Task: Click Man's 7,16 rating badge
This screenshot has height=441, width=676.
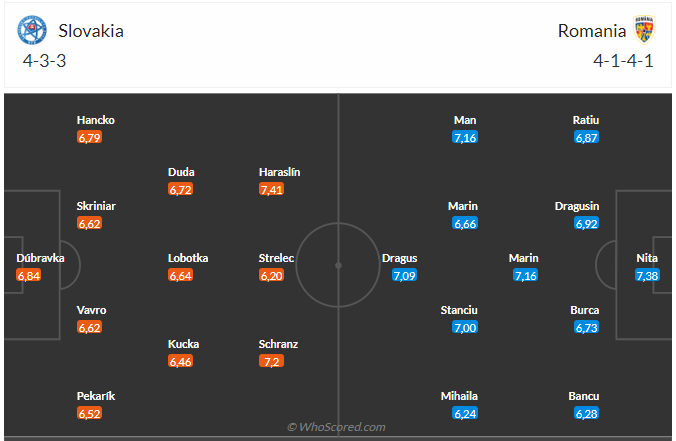Action: pos(464,137)
